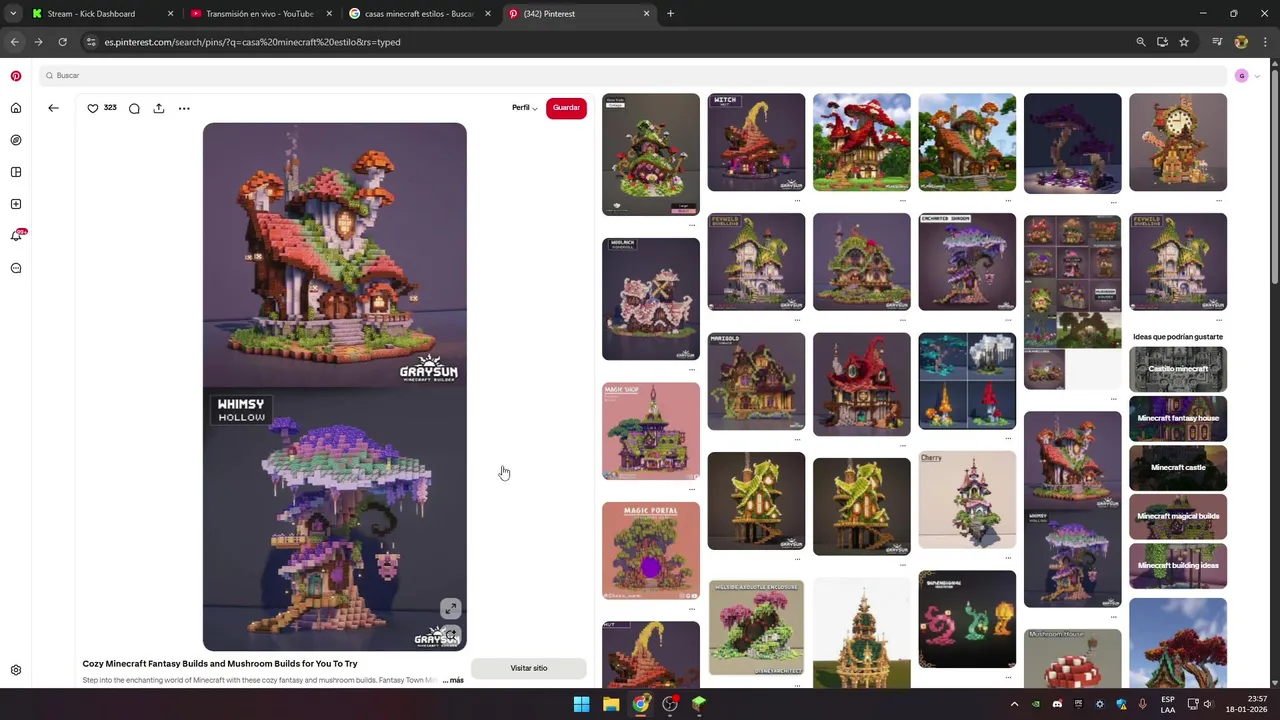This screenshot has width=1280, height=720.
Task: Click the ESP LAA language indicator
Action: [x=1168, y=704]
